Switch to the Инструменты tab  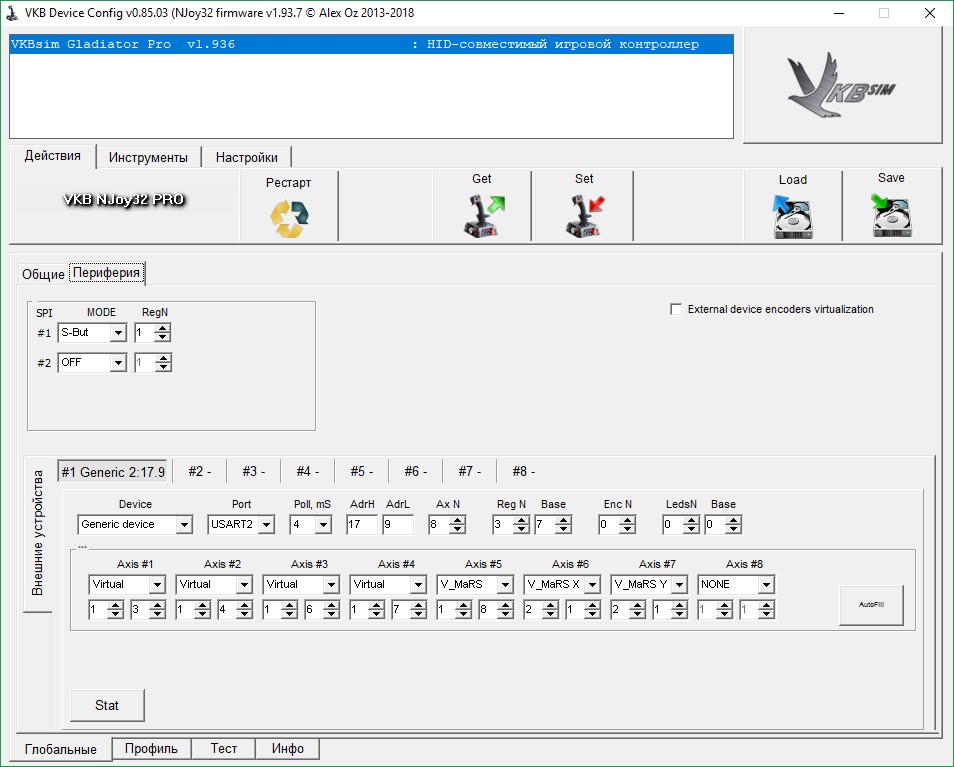click(148, 157)
